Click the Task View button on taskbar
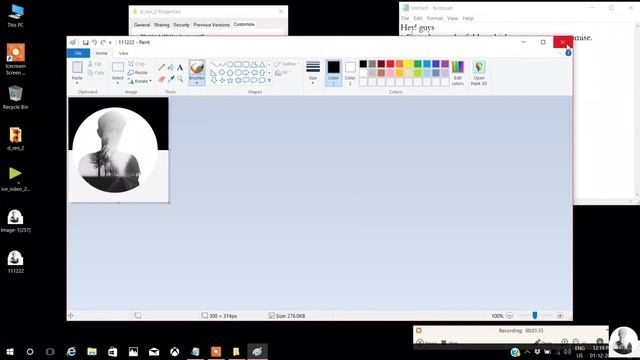 point(50,351)
